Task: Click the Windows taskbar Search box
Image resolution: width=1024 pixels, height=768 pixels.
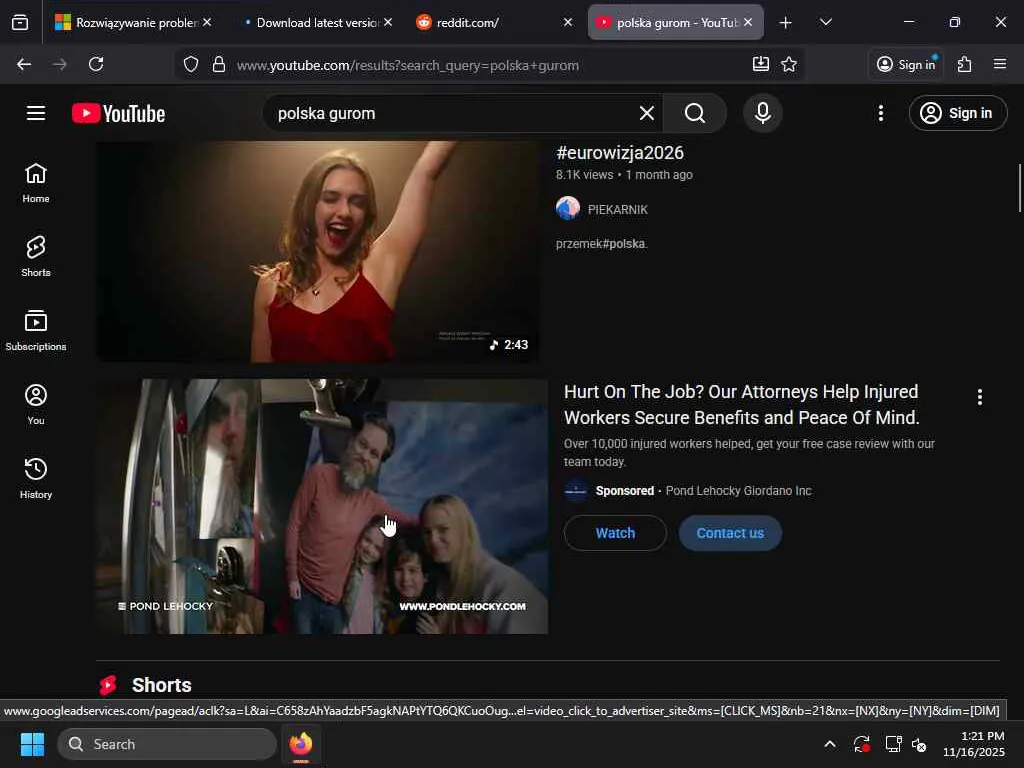Action: 167,744
